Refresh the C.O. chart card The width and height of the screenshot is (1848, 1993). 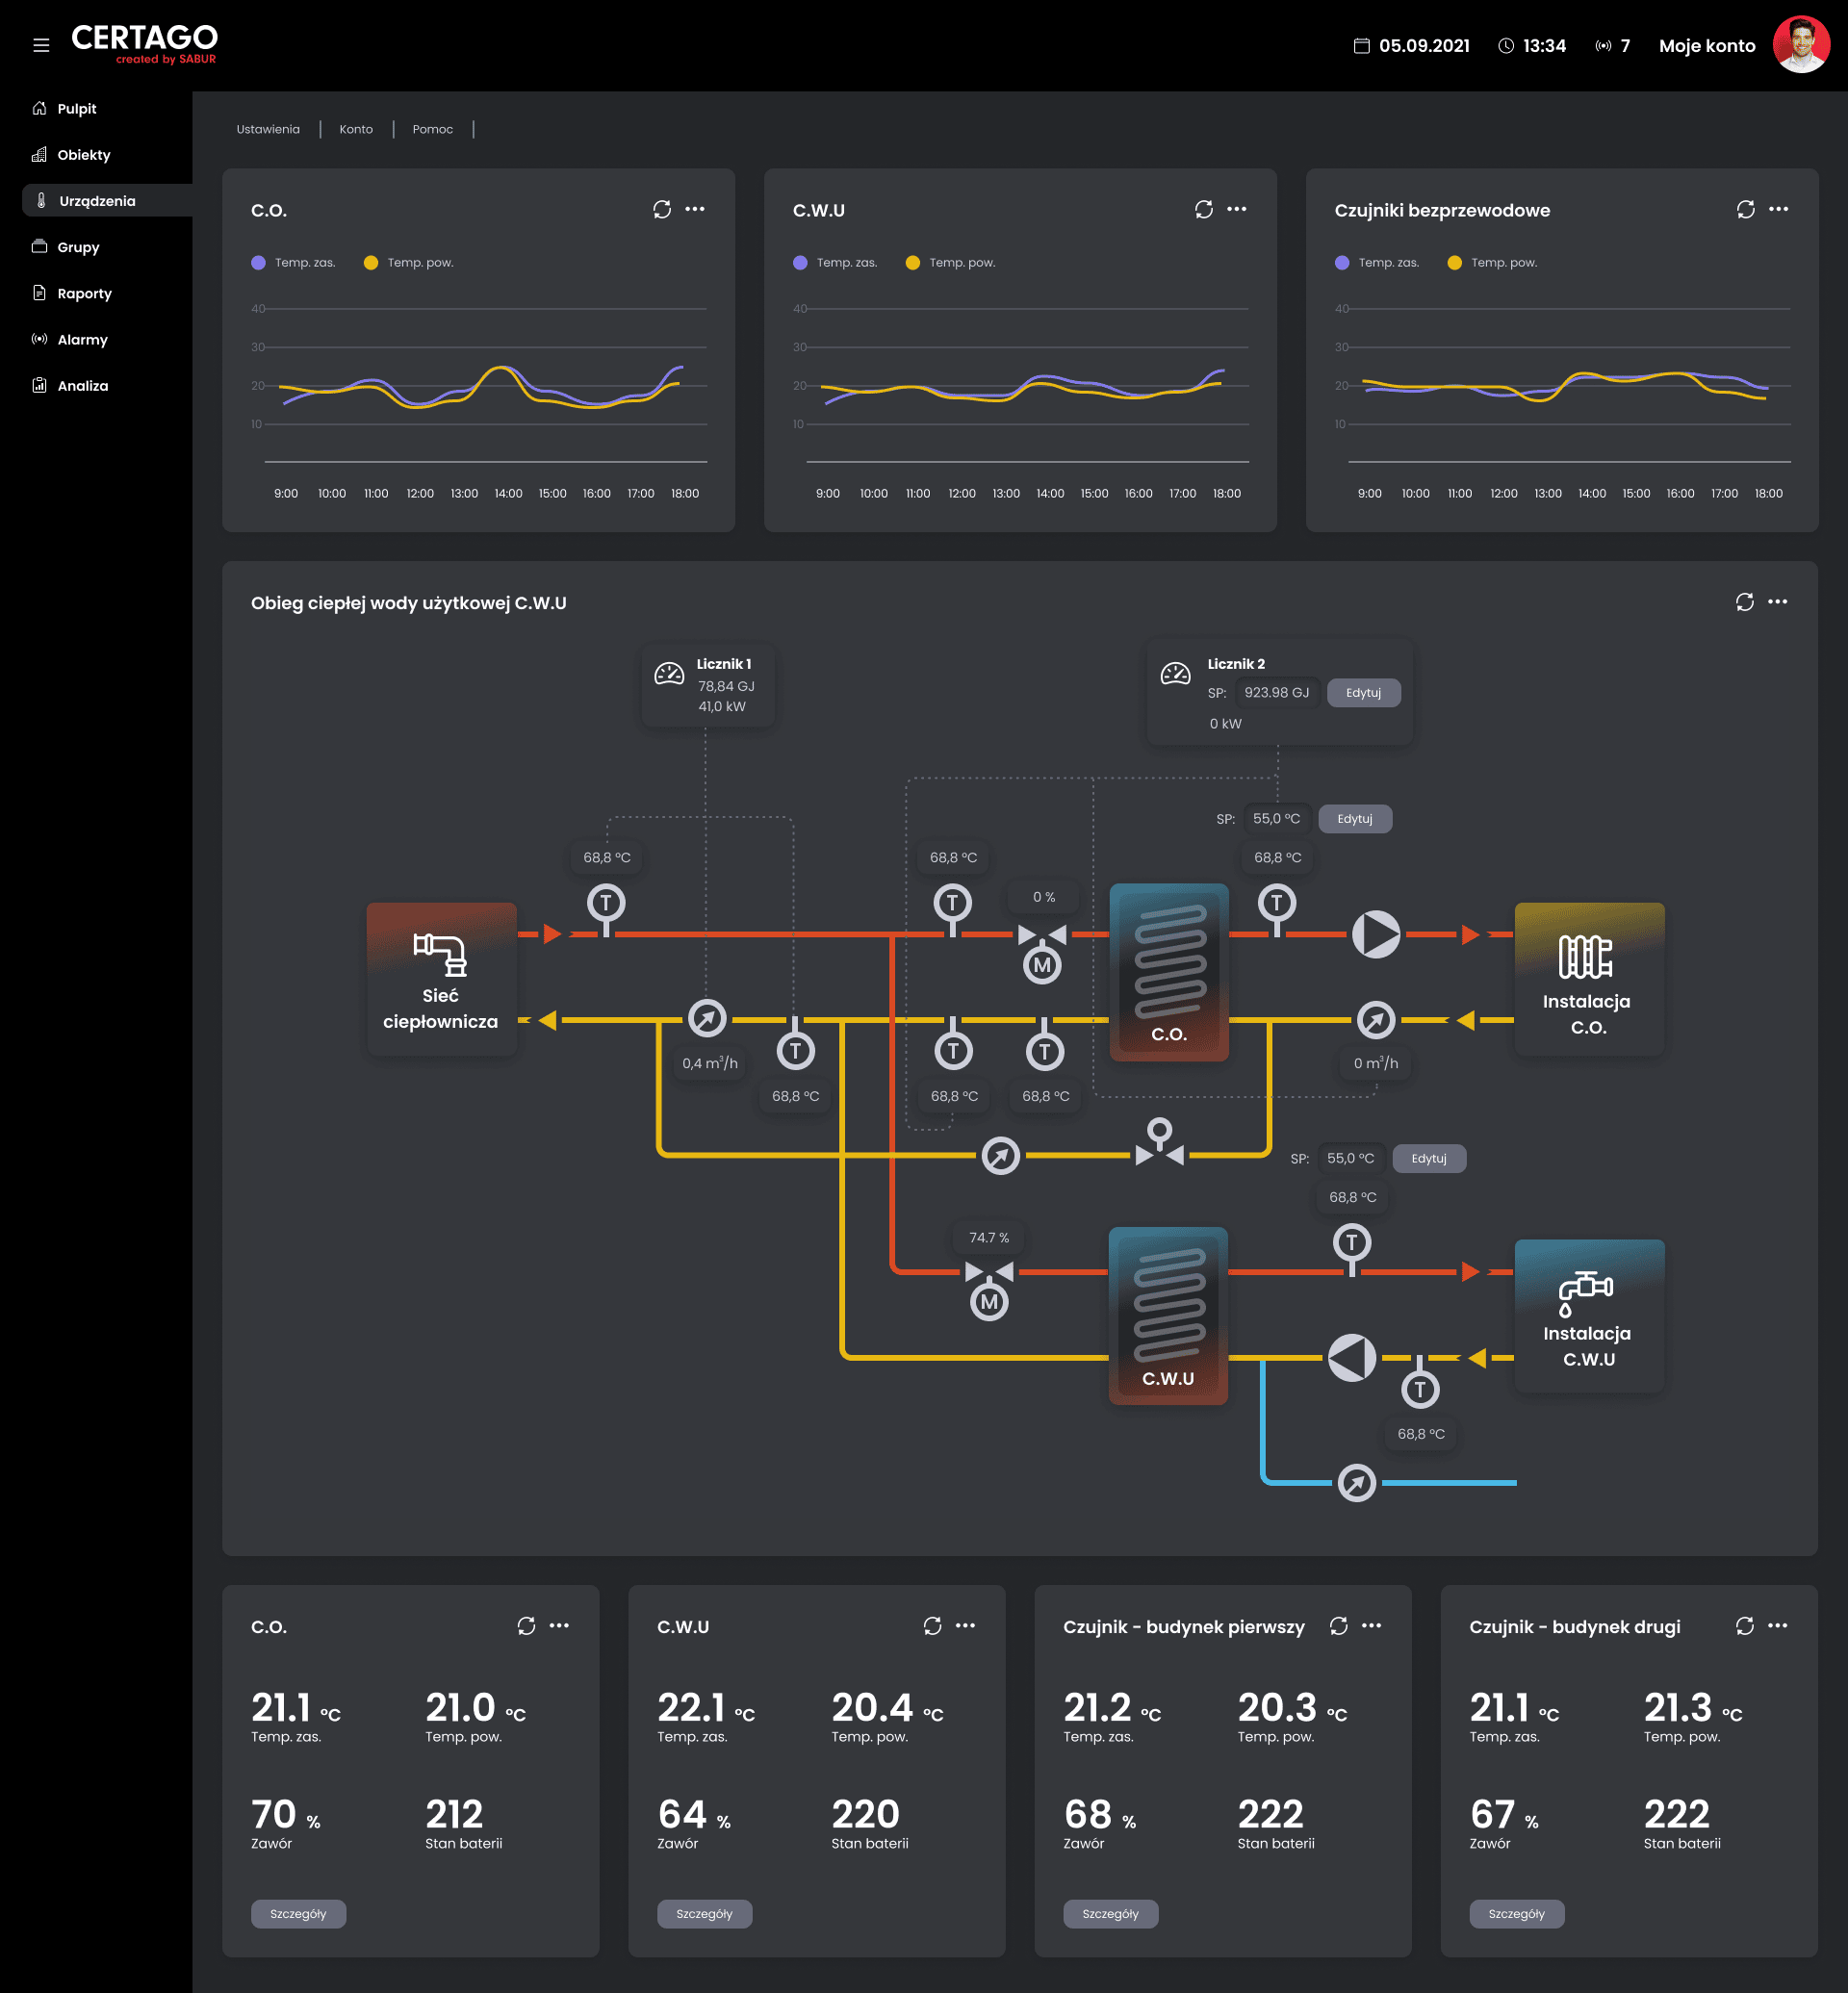point(662,209)
